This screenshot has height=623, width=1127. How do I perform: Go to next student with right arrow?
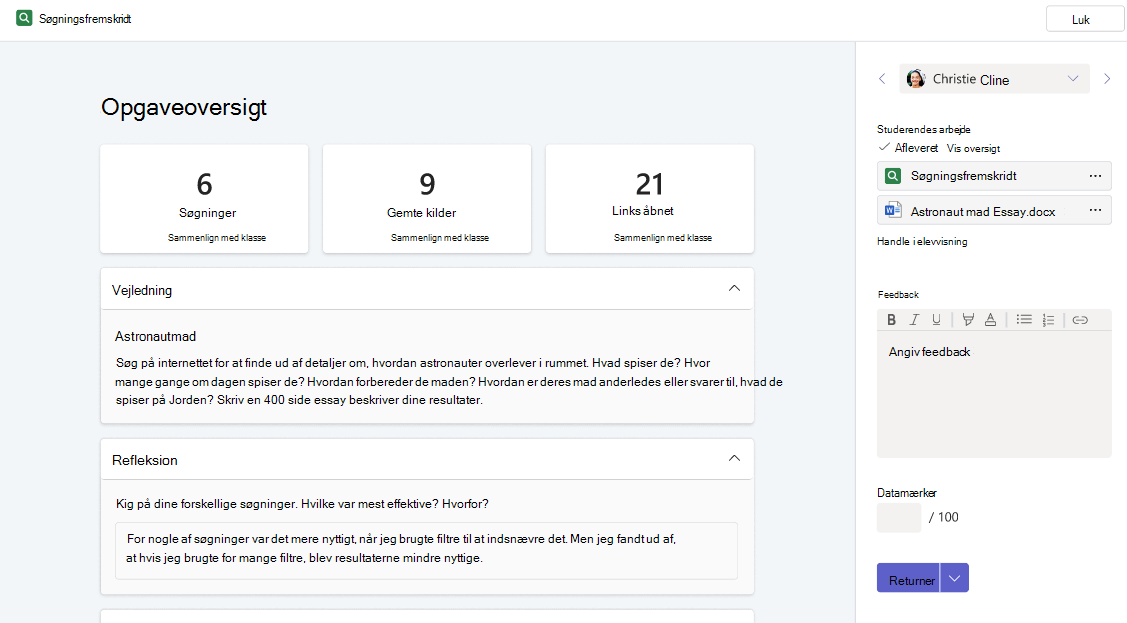click(1107, 79)
